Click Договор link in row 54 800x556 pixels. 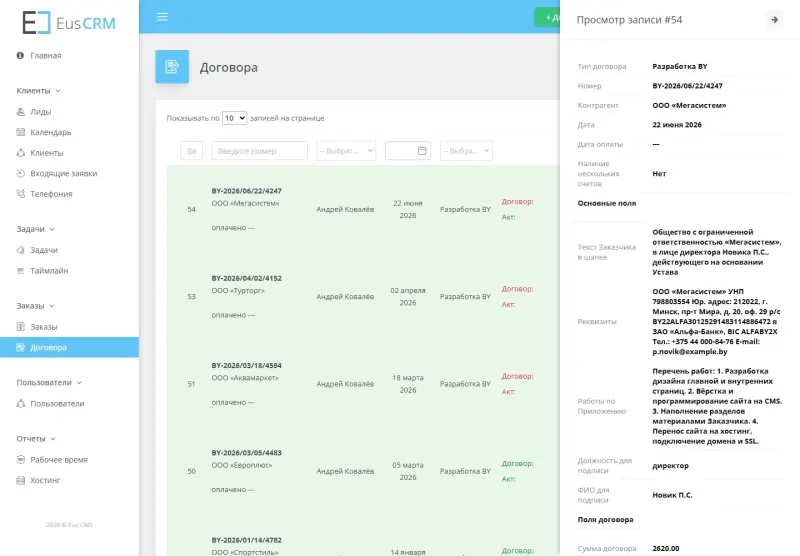click(x=517, y=201)
